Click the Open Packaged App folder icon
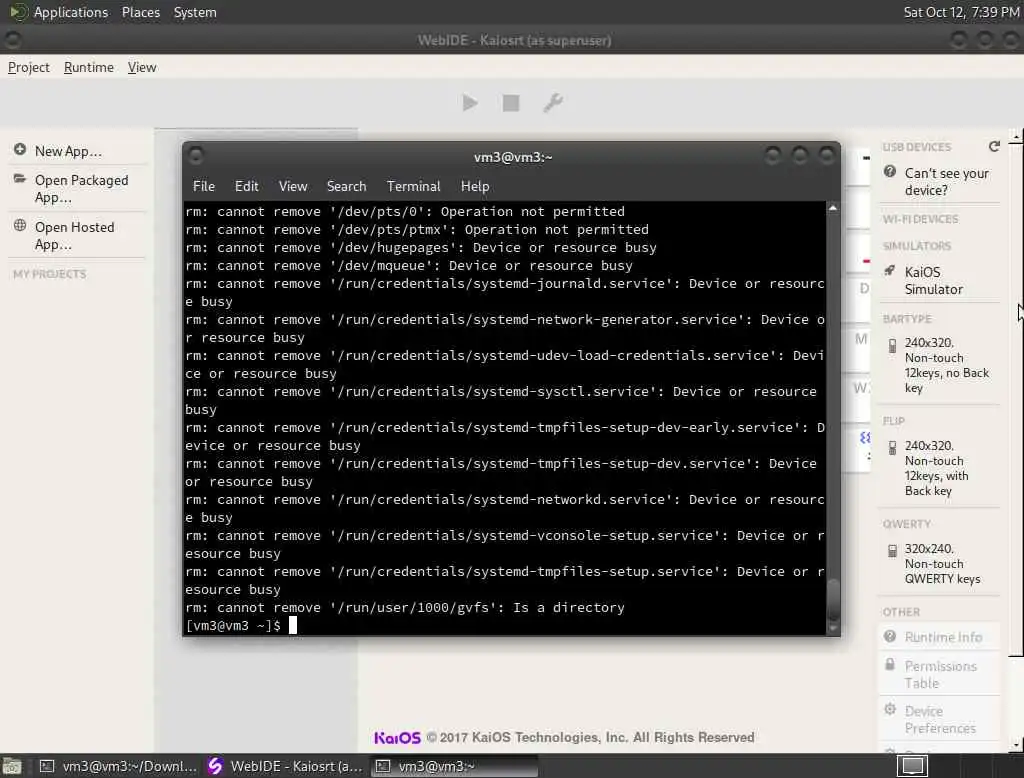The image size is (1024, 778). pyautogui.click(x=20, y=179)
